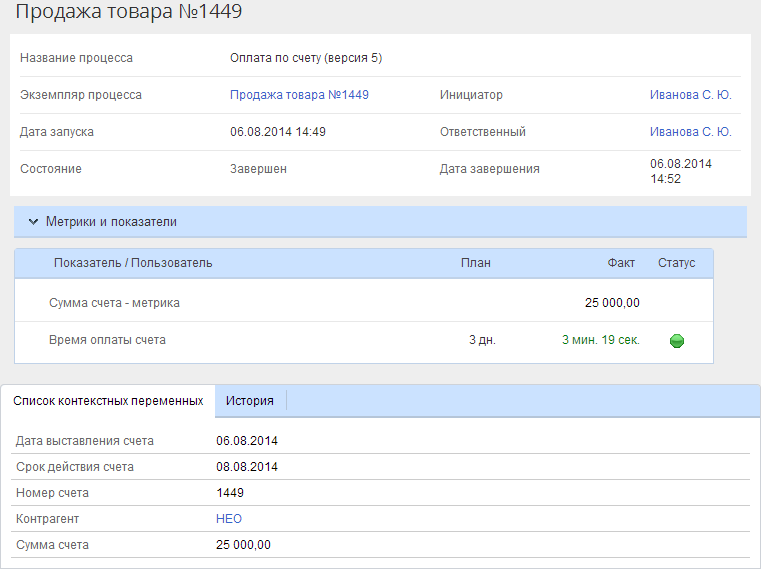The height and width of the screenshot is (569, 761).
Task: Click the Срок действия счета date 08.08.2014
Action: coord(247,467)
